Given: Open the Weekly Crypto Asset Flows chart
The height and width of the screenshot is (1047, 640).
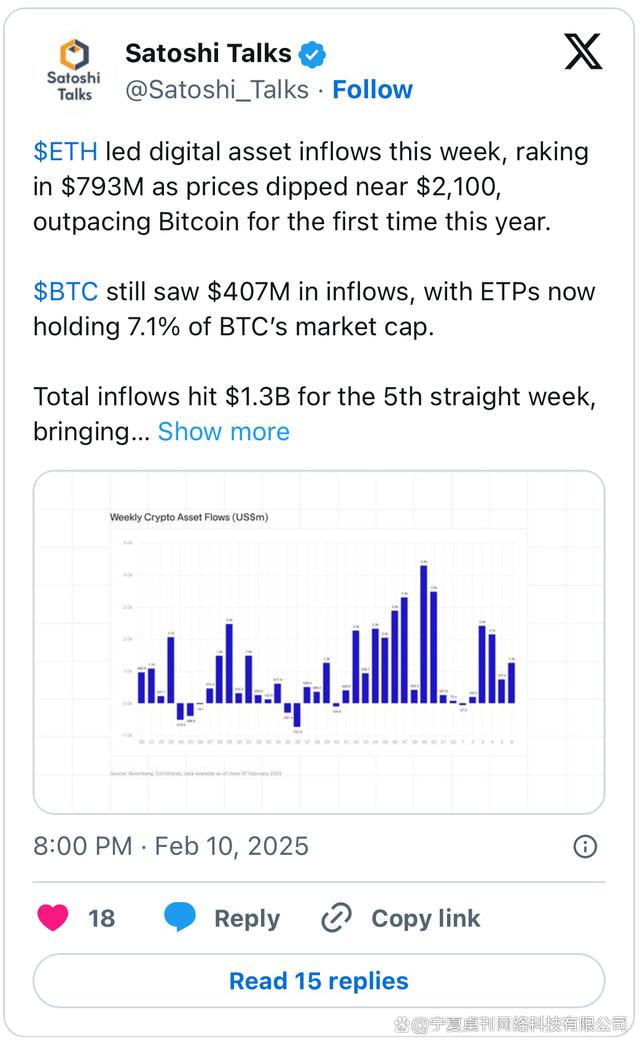Looking at the screenshot, I should (x=319, y=642).
